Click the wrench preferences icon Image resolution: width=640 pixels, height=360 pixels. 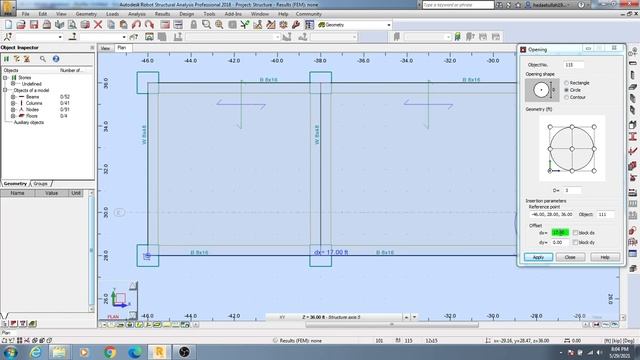tap(296, 25)
